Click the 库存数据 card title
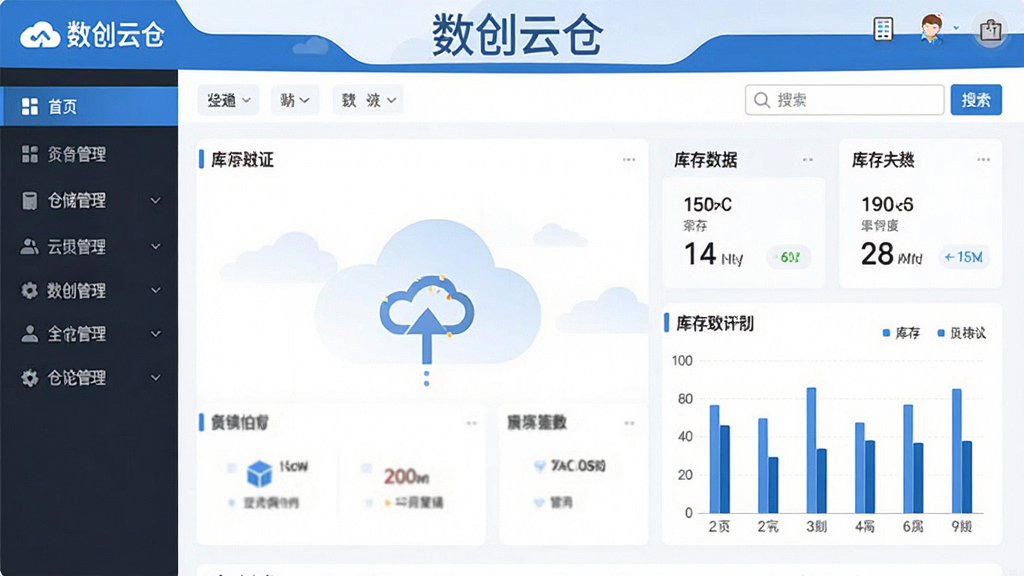1024x576 pixels. 705,160
